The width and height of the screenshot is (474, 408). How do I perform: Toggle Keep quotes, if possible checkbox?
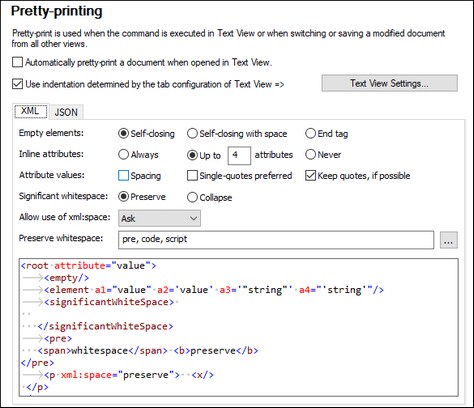pyautogui.click(x=310, y=176)
